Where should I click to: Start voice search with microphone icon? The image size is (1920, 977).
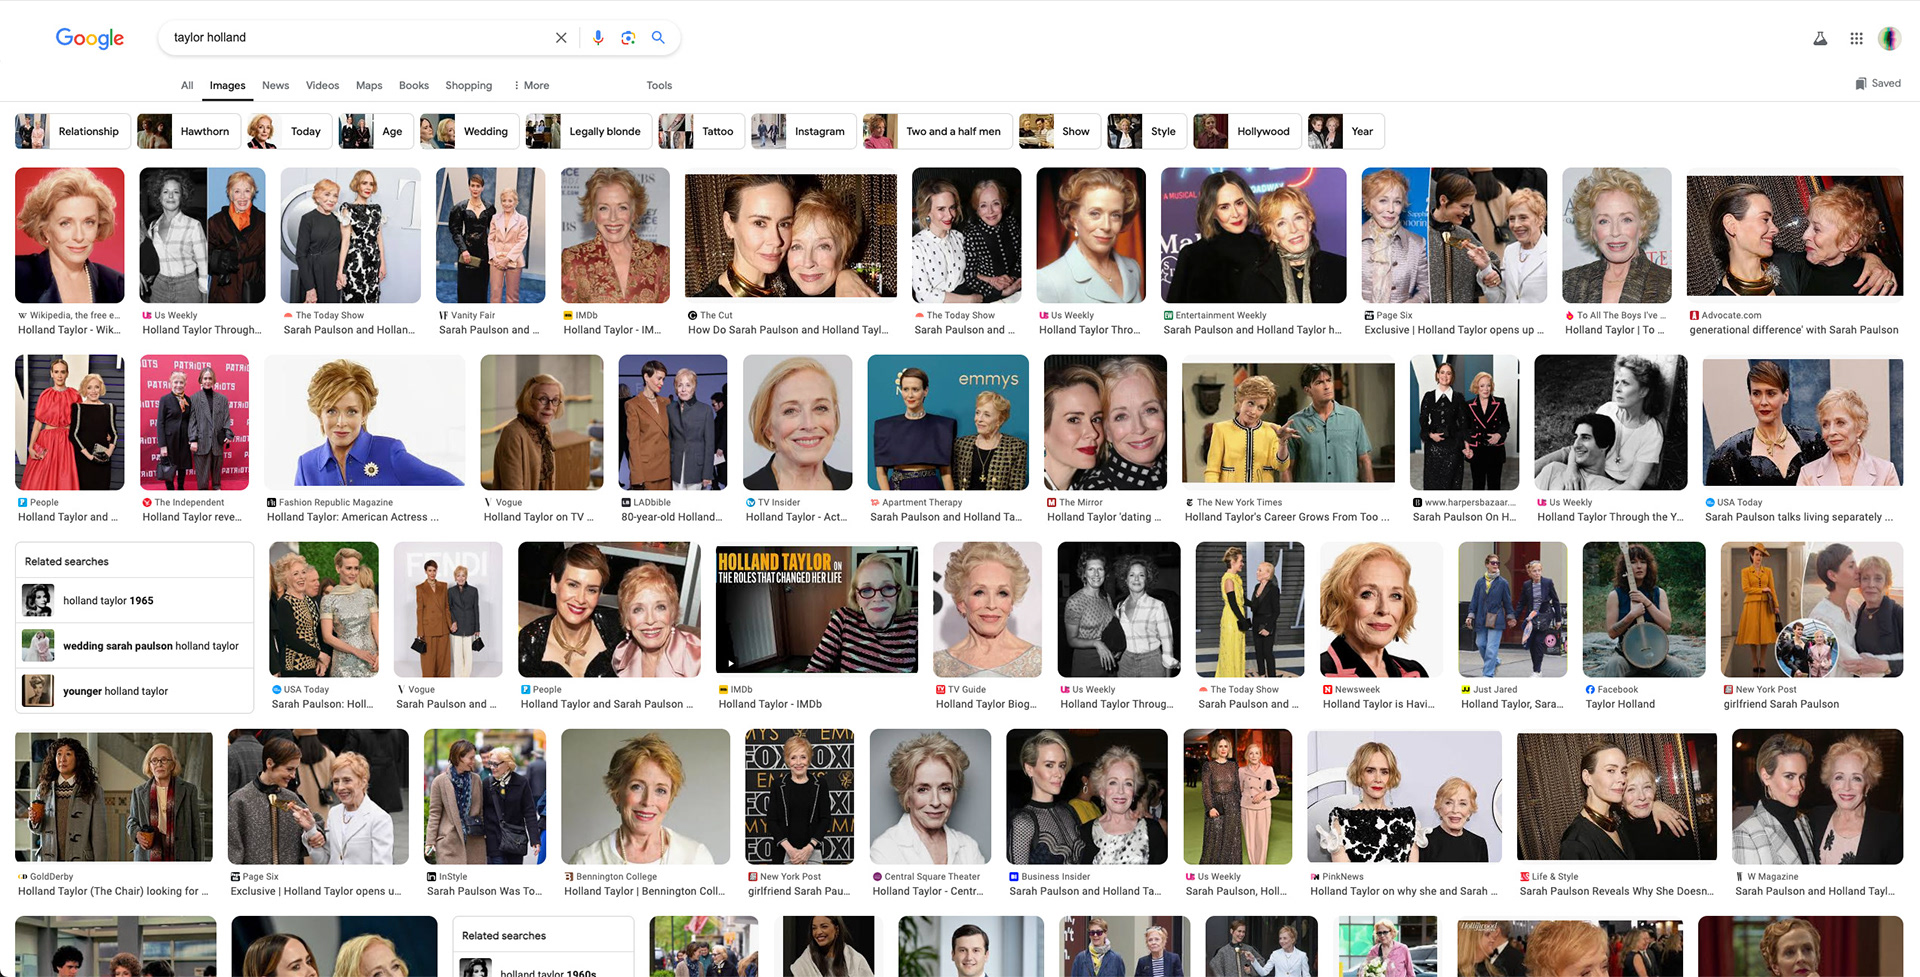(x=598, y=38)
